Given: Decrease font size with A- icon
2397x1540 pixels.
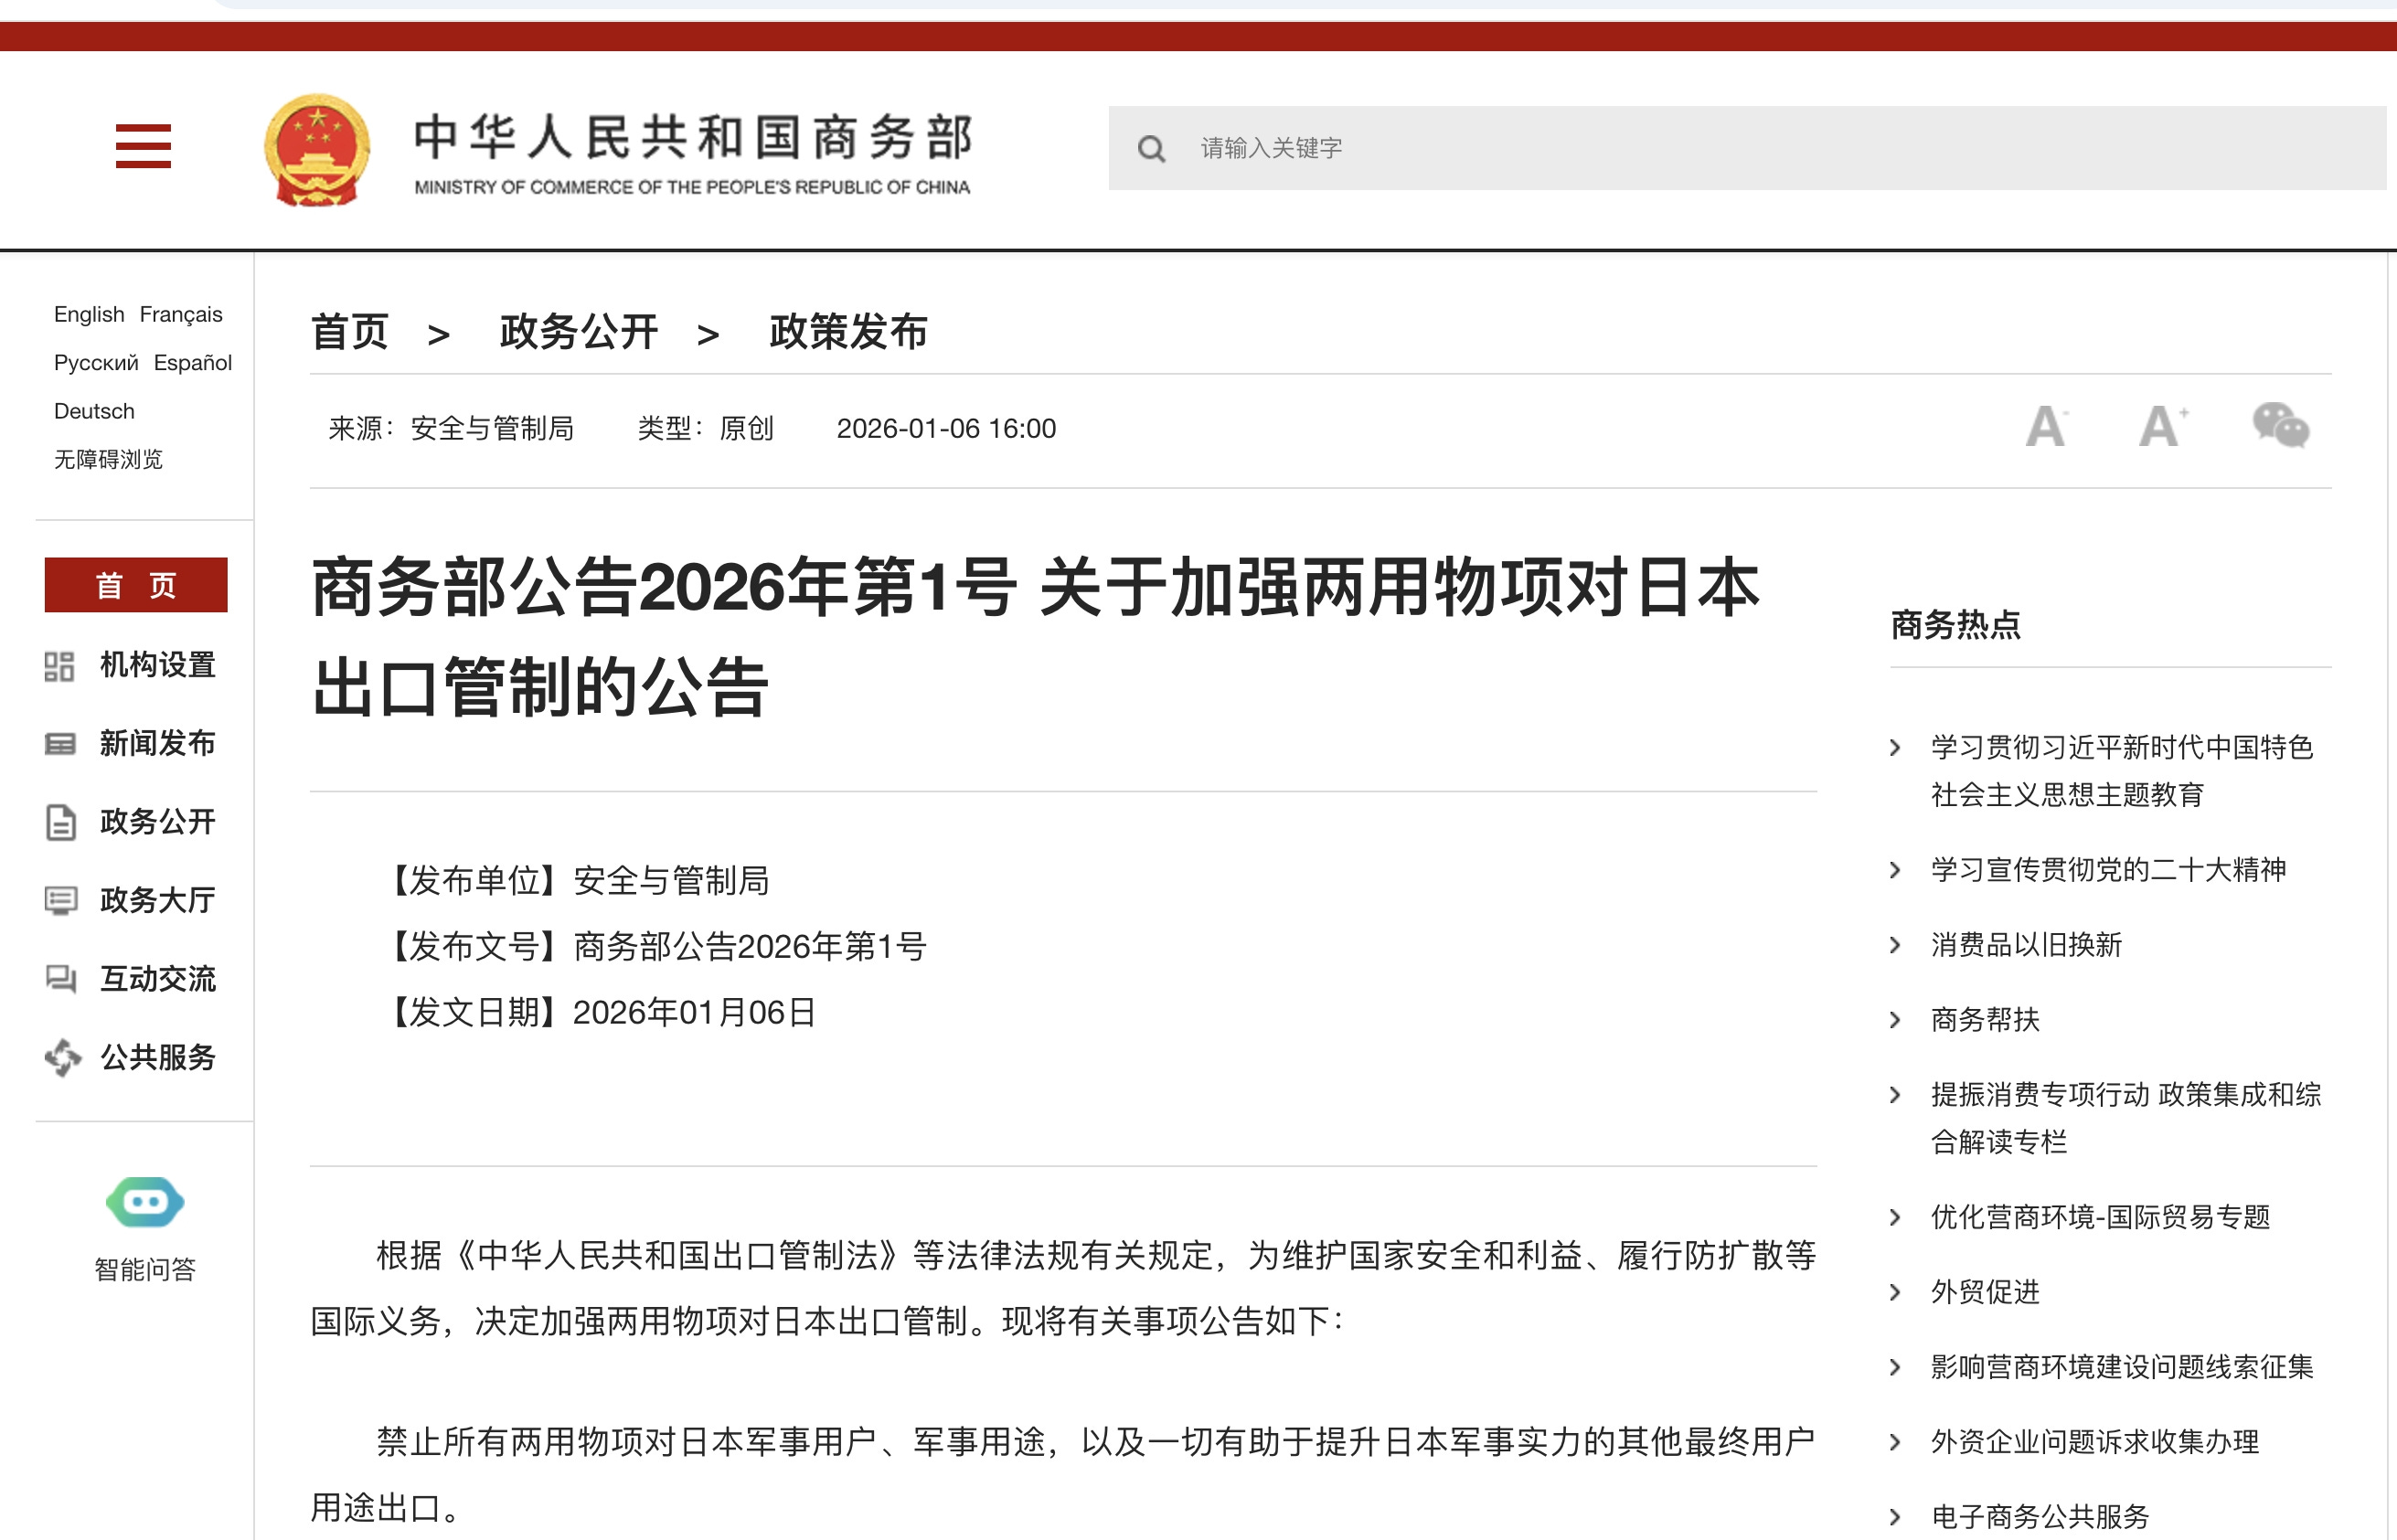Looking at the screenshot, I should click(2046, 427).
